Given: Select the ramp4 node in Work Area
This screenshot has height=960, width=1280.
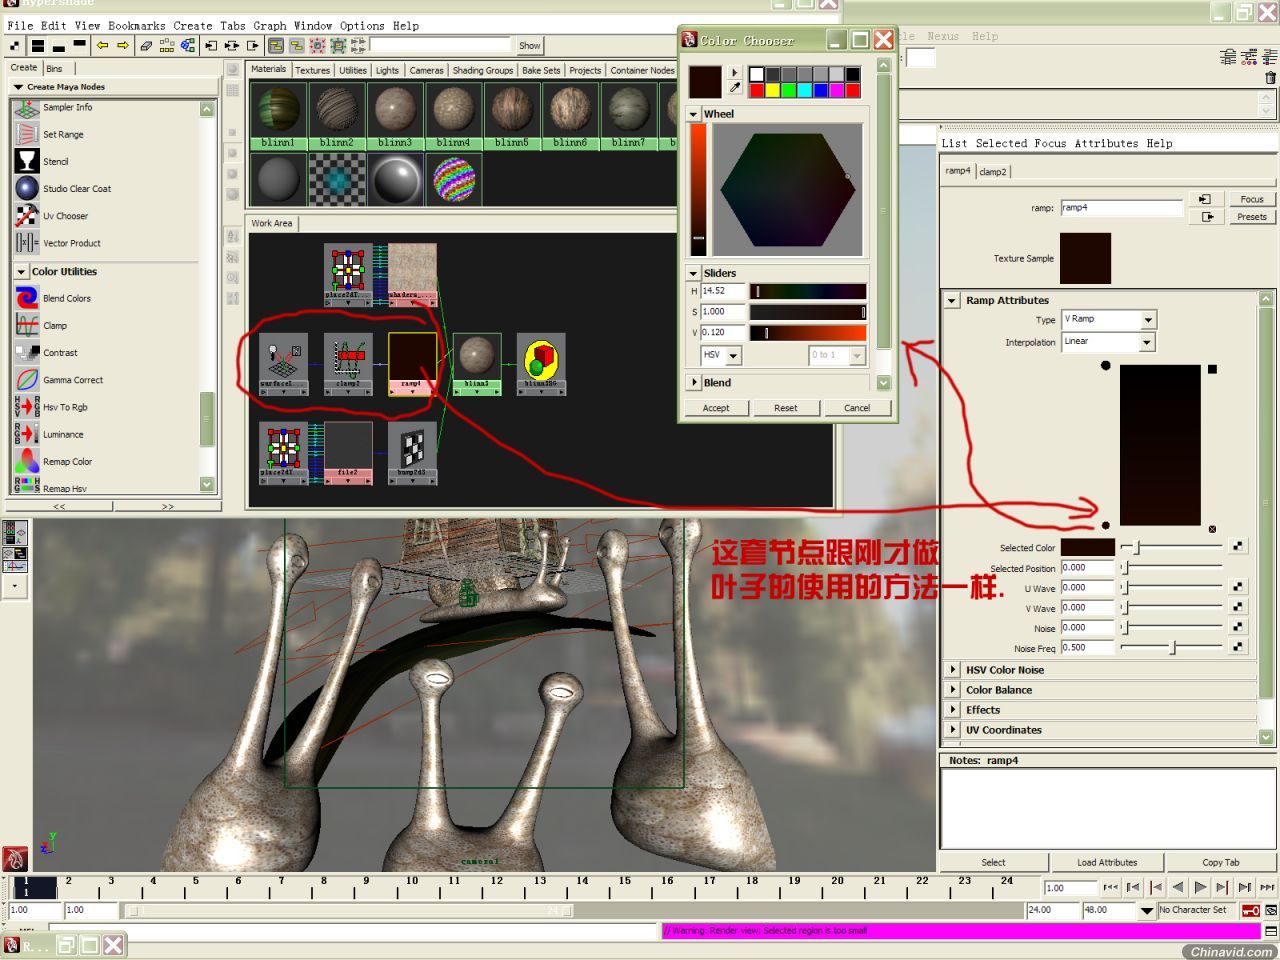Looking at the screenshot, I should [412, 363].
